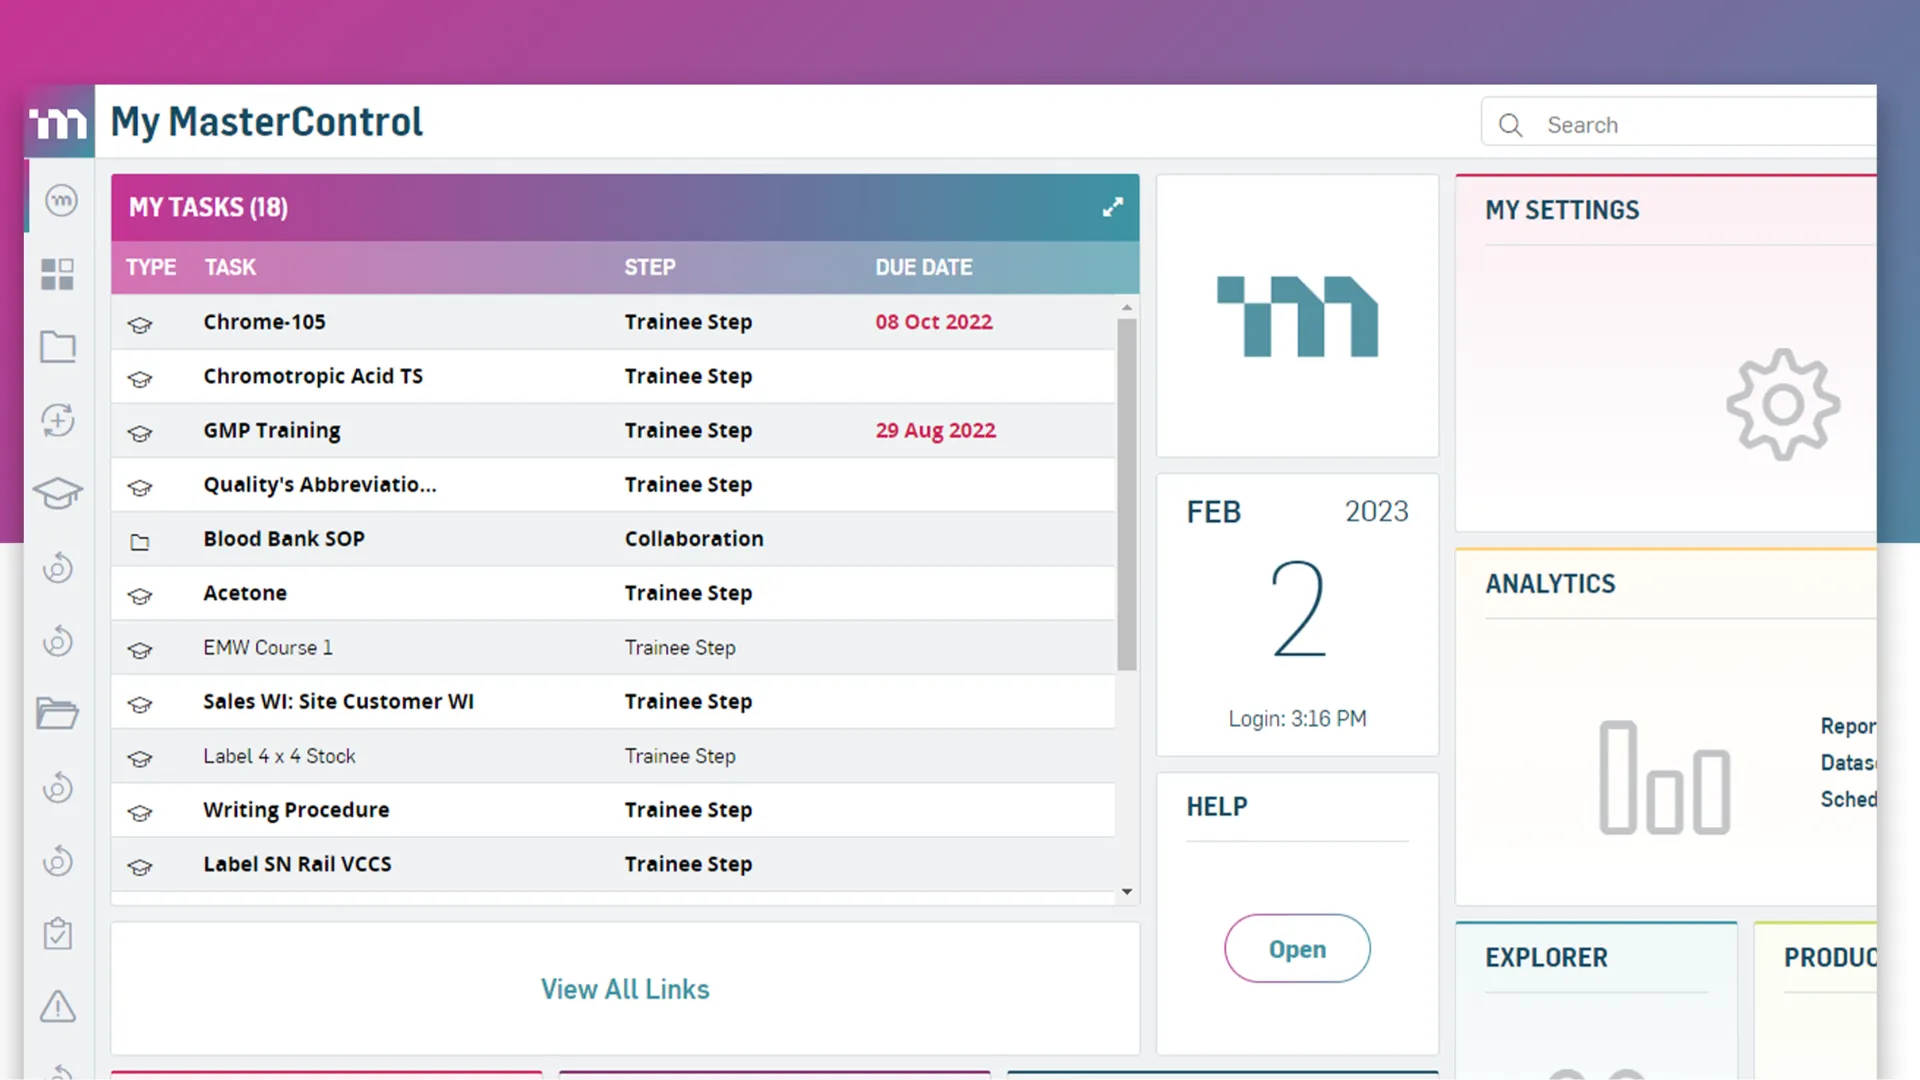Click training icon for Quality's Abbreviatio... row
The image size is (1920, 1080).
(x=140, y=486)
